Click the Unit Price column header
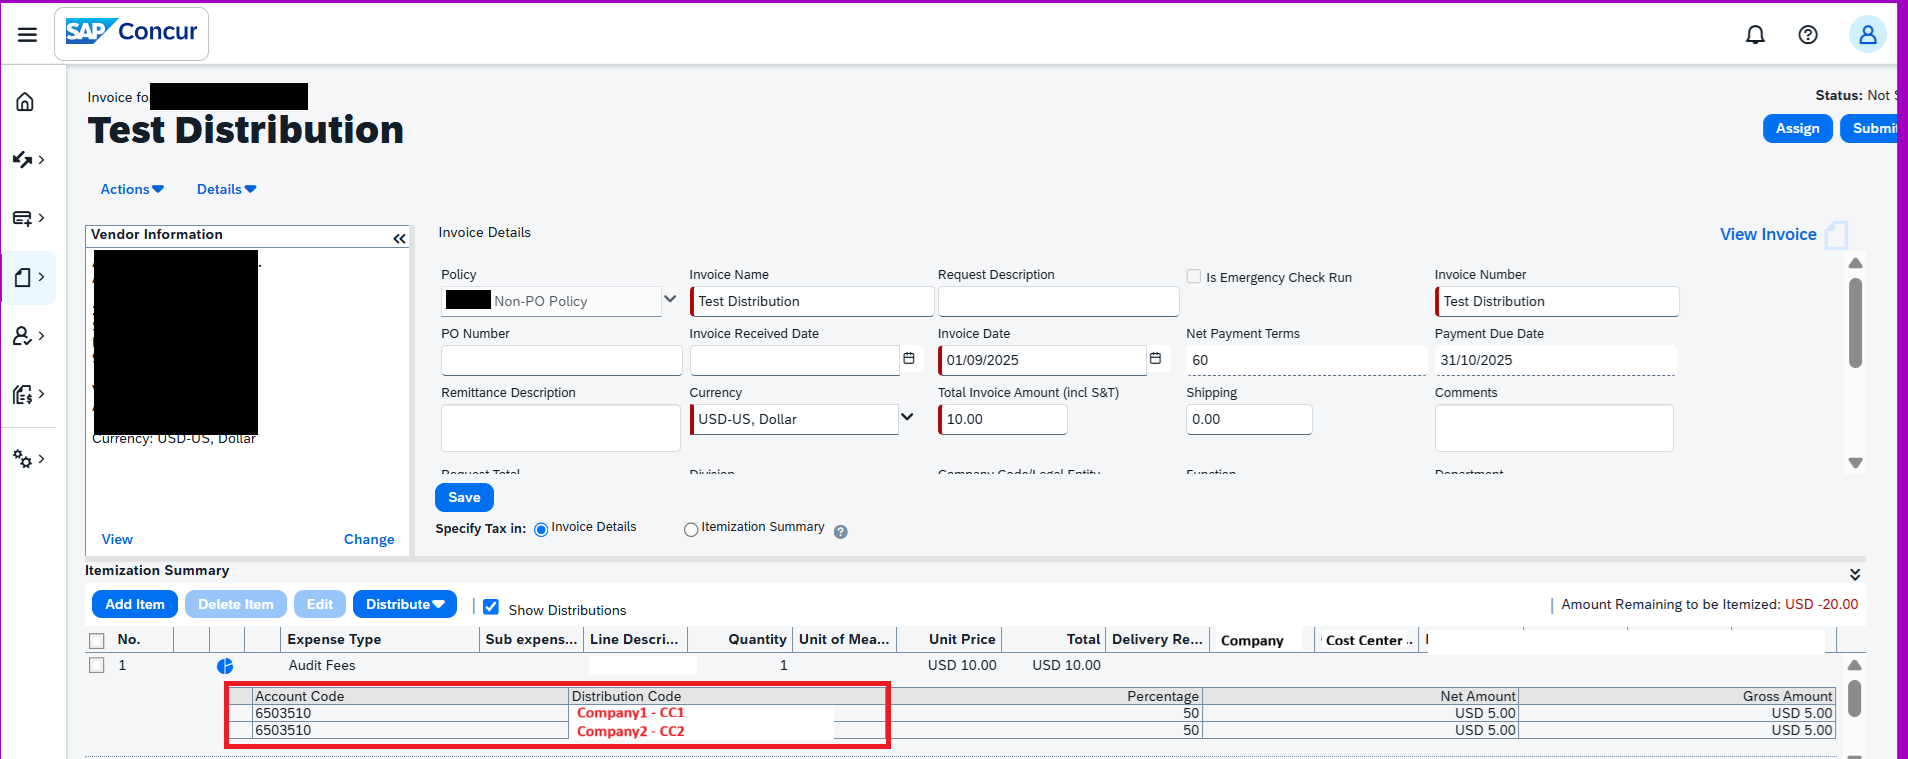This screenshot has height=759, width=1908. coord(962,640)
